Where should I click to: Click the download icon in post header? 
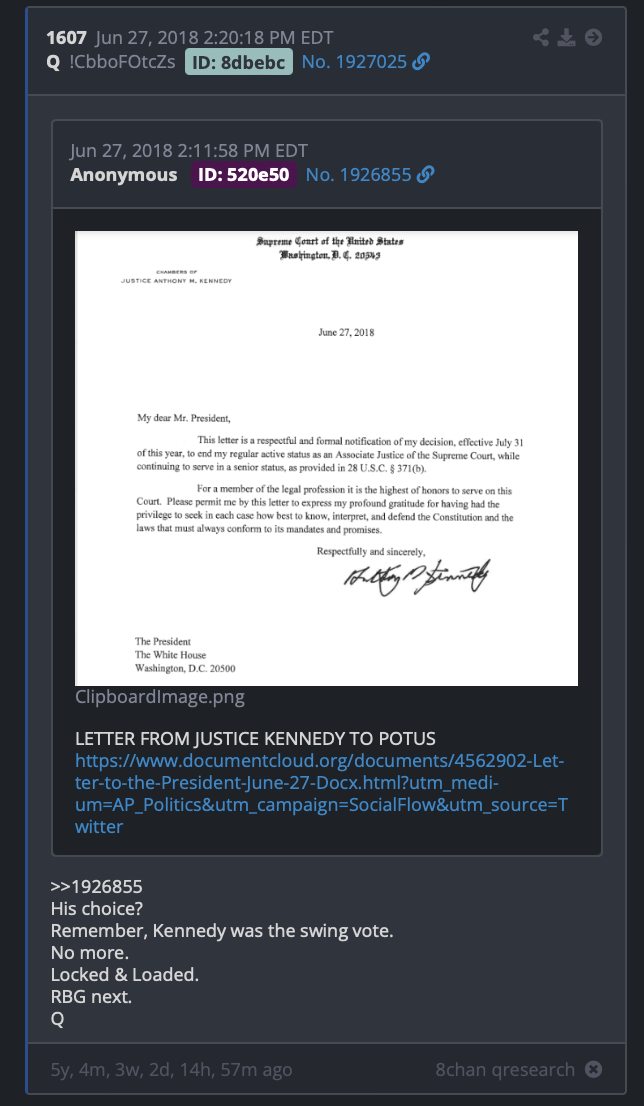tap(566, 37)
